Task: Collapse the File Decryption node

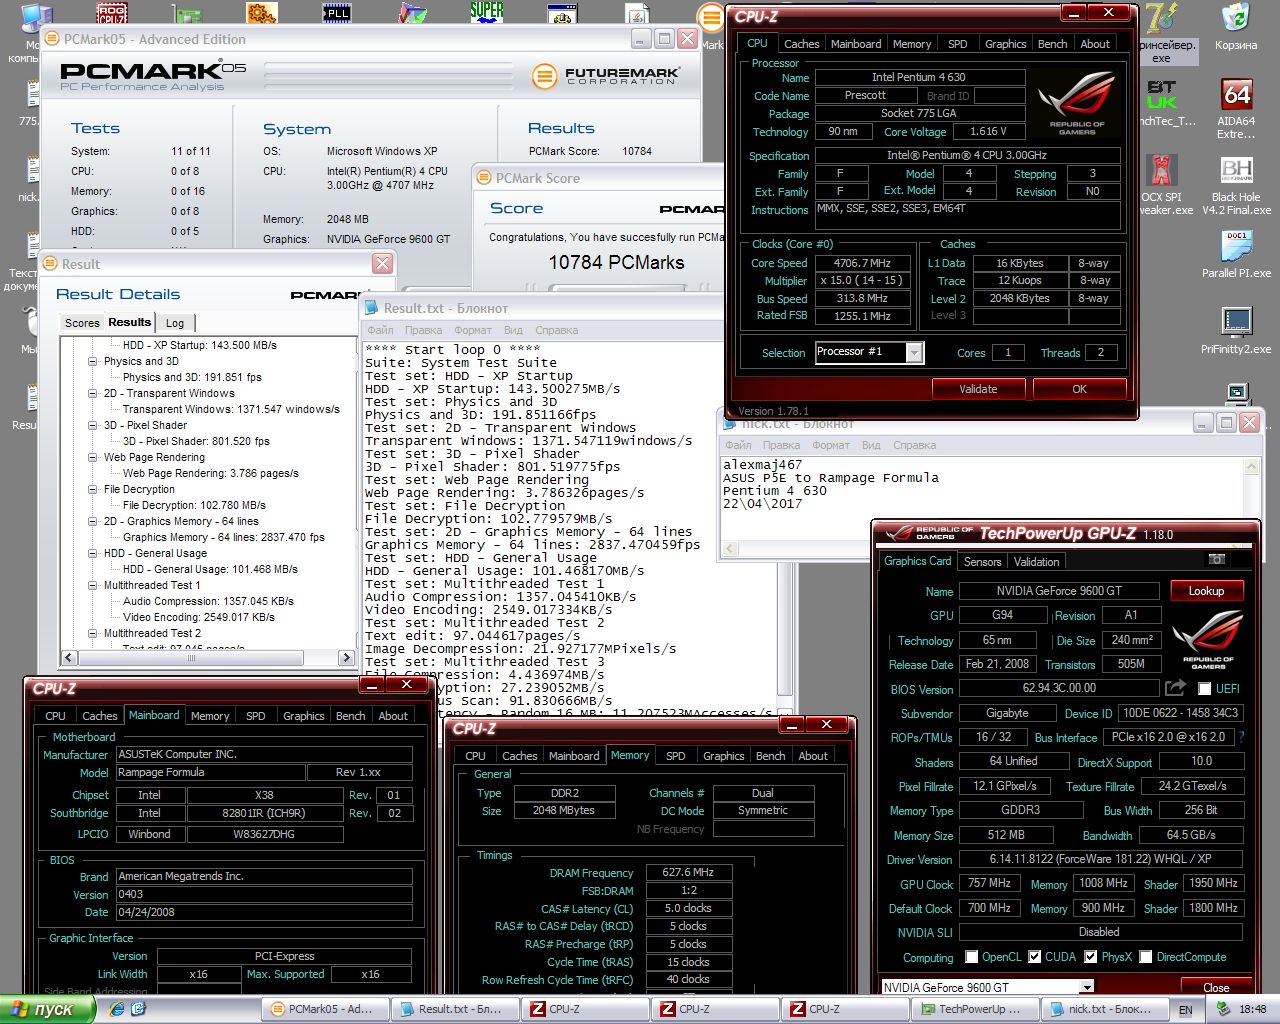Action: click(x=93, y=489)
